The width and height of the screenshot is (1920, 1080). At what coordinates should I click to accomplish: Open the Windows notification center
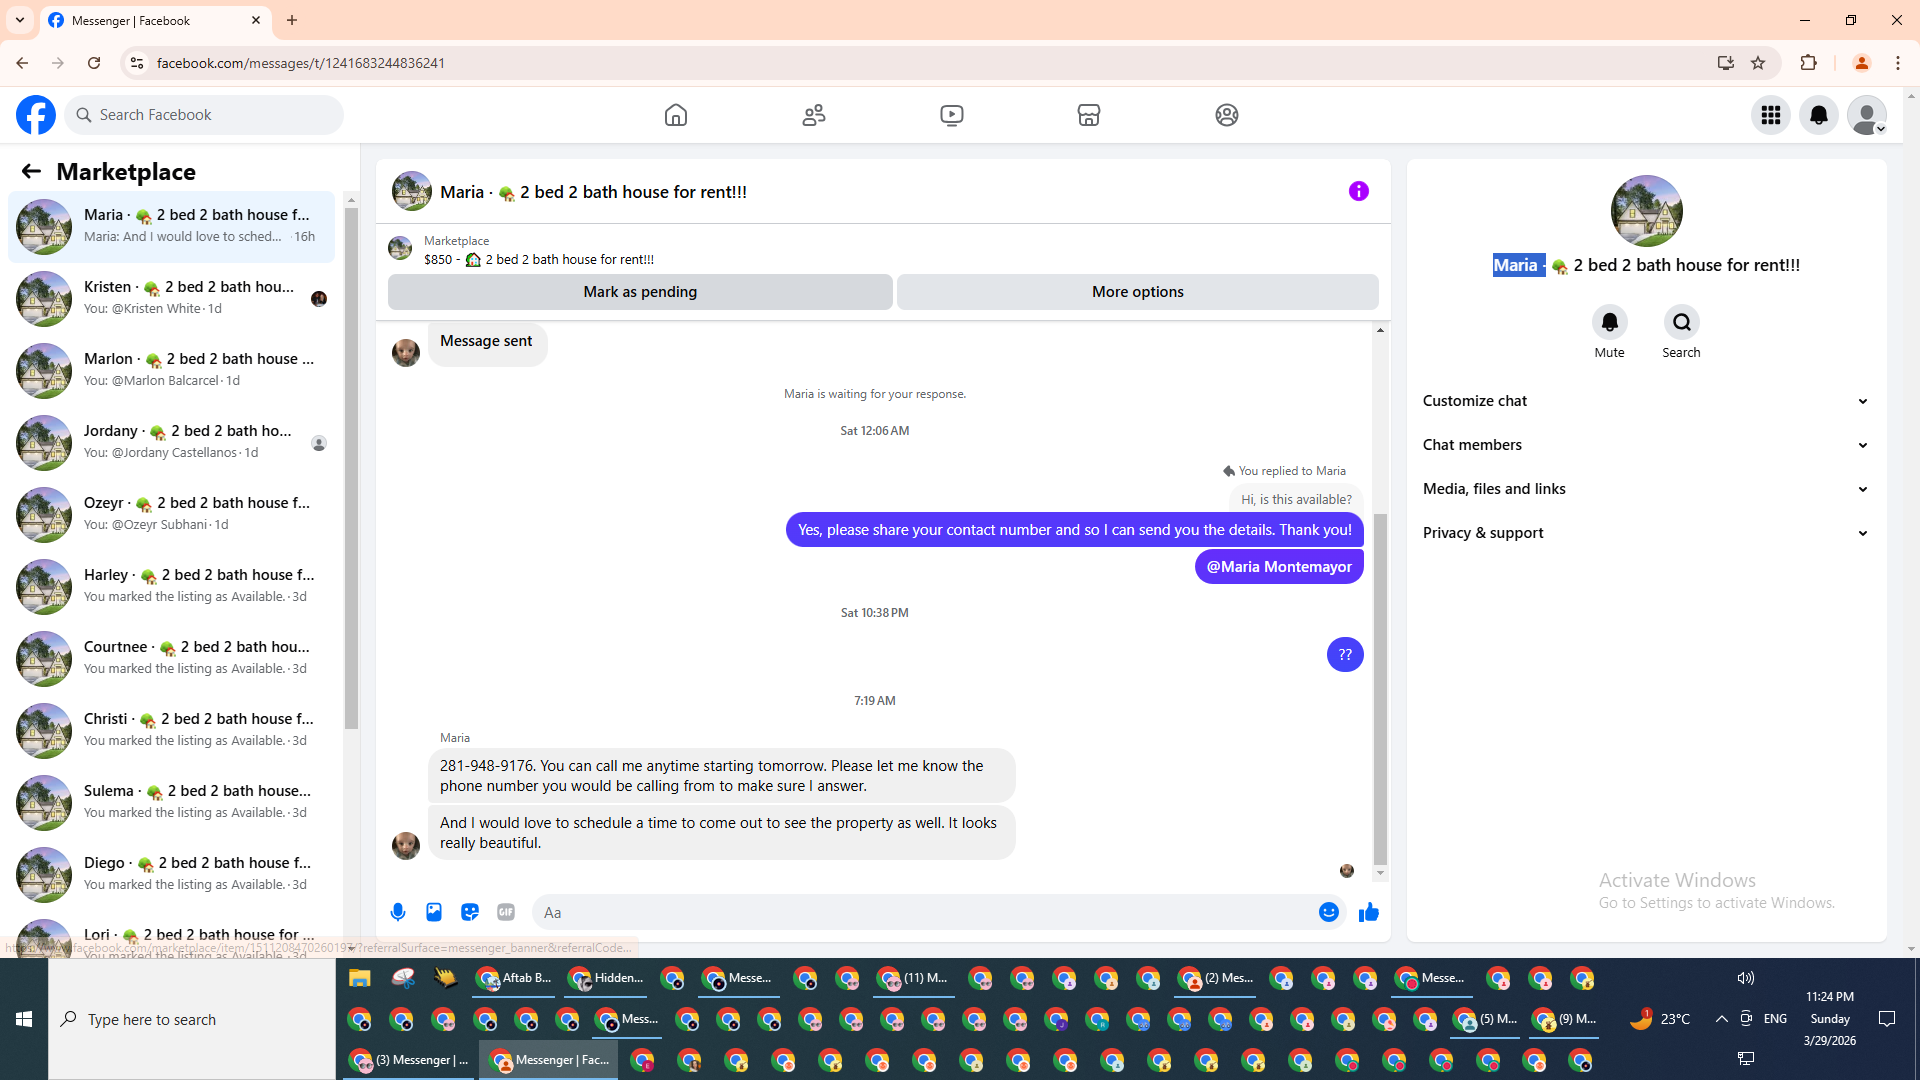tap(1887, 1019)
